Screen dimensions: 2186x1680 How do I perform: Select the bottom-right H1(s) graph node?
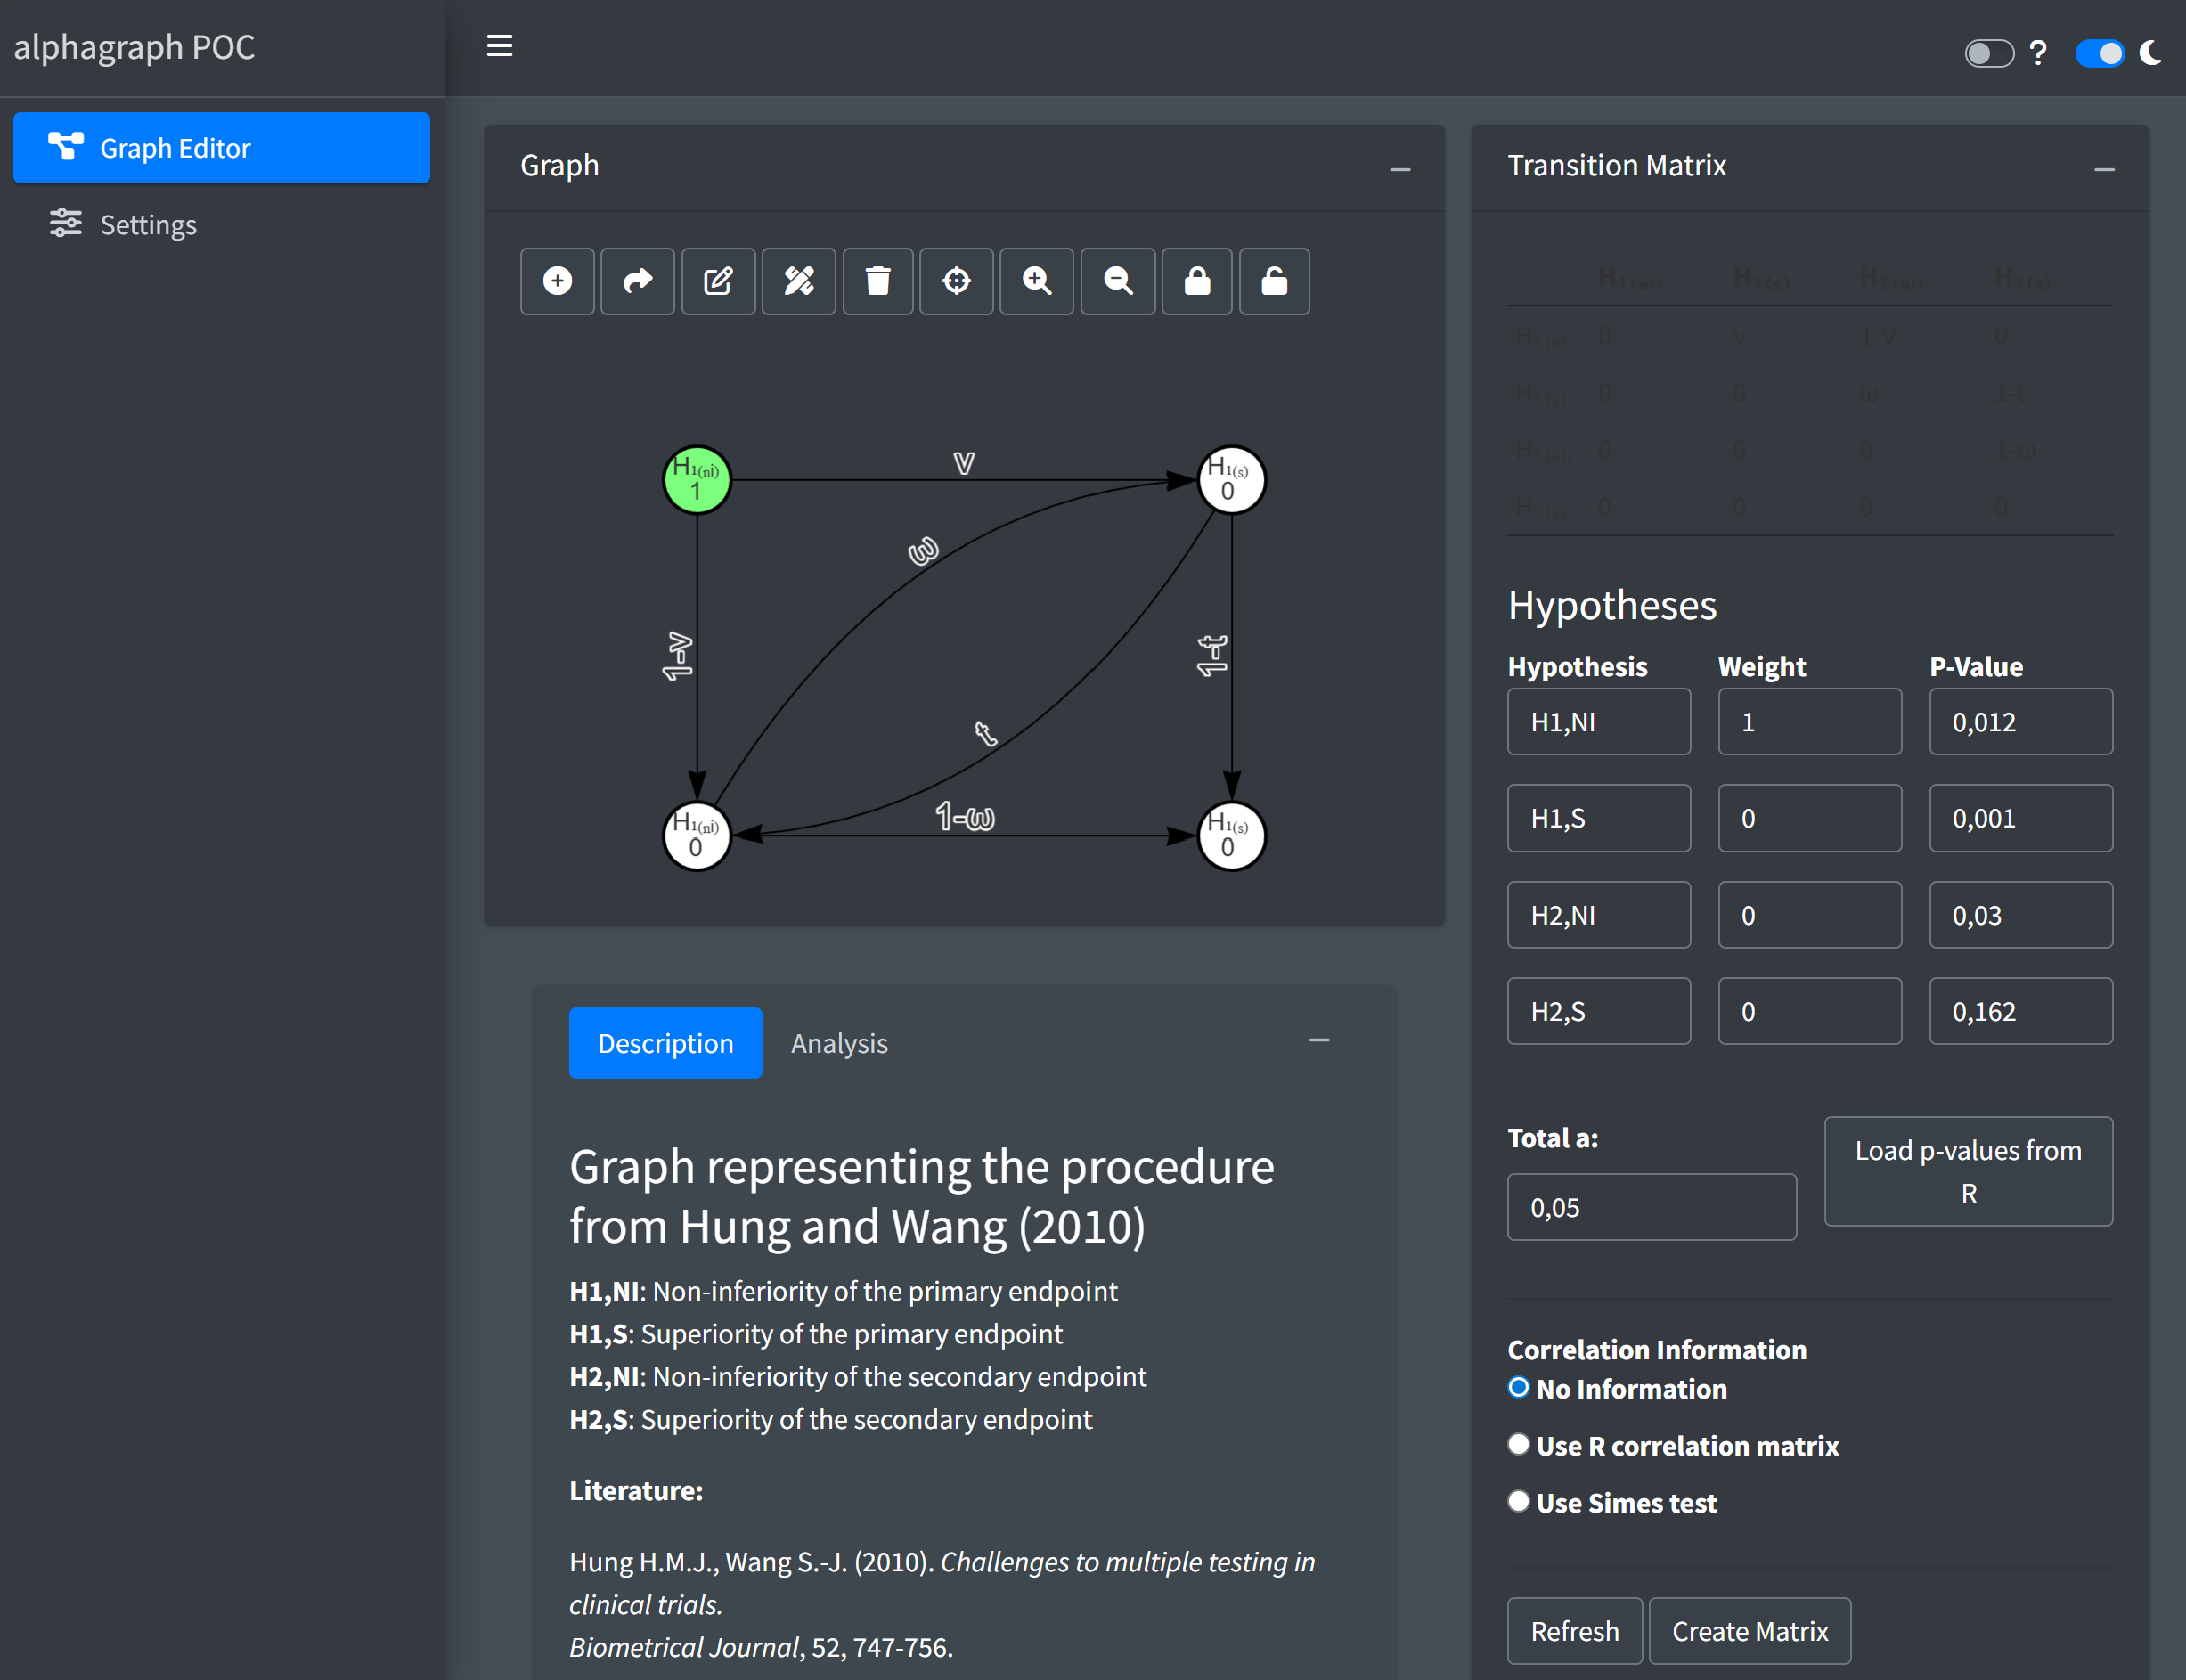click(x=1231, y=836)
